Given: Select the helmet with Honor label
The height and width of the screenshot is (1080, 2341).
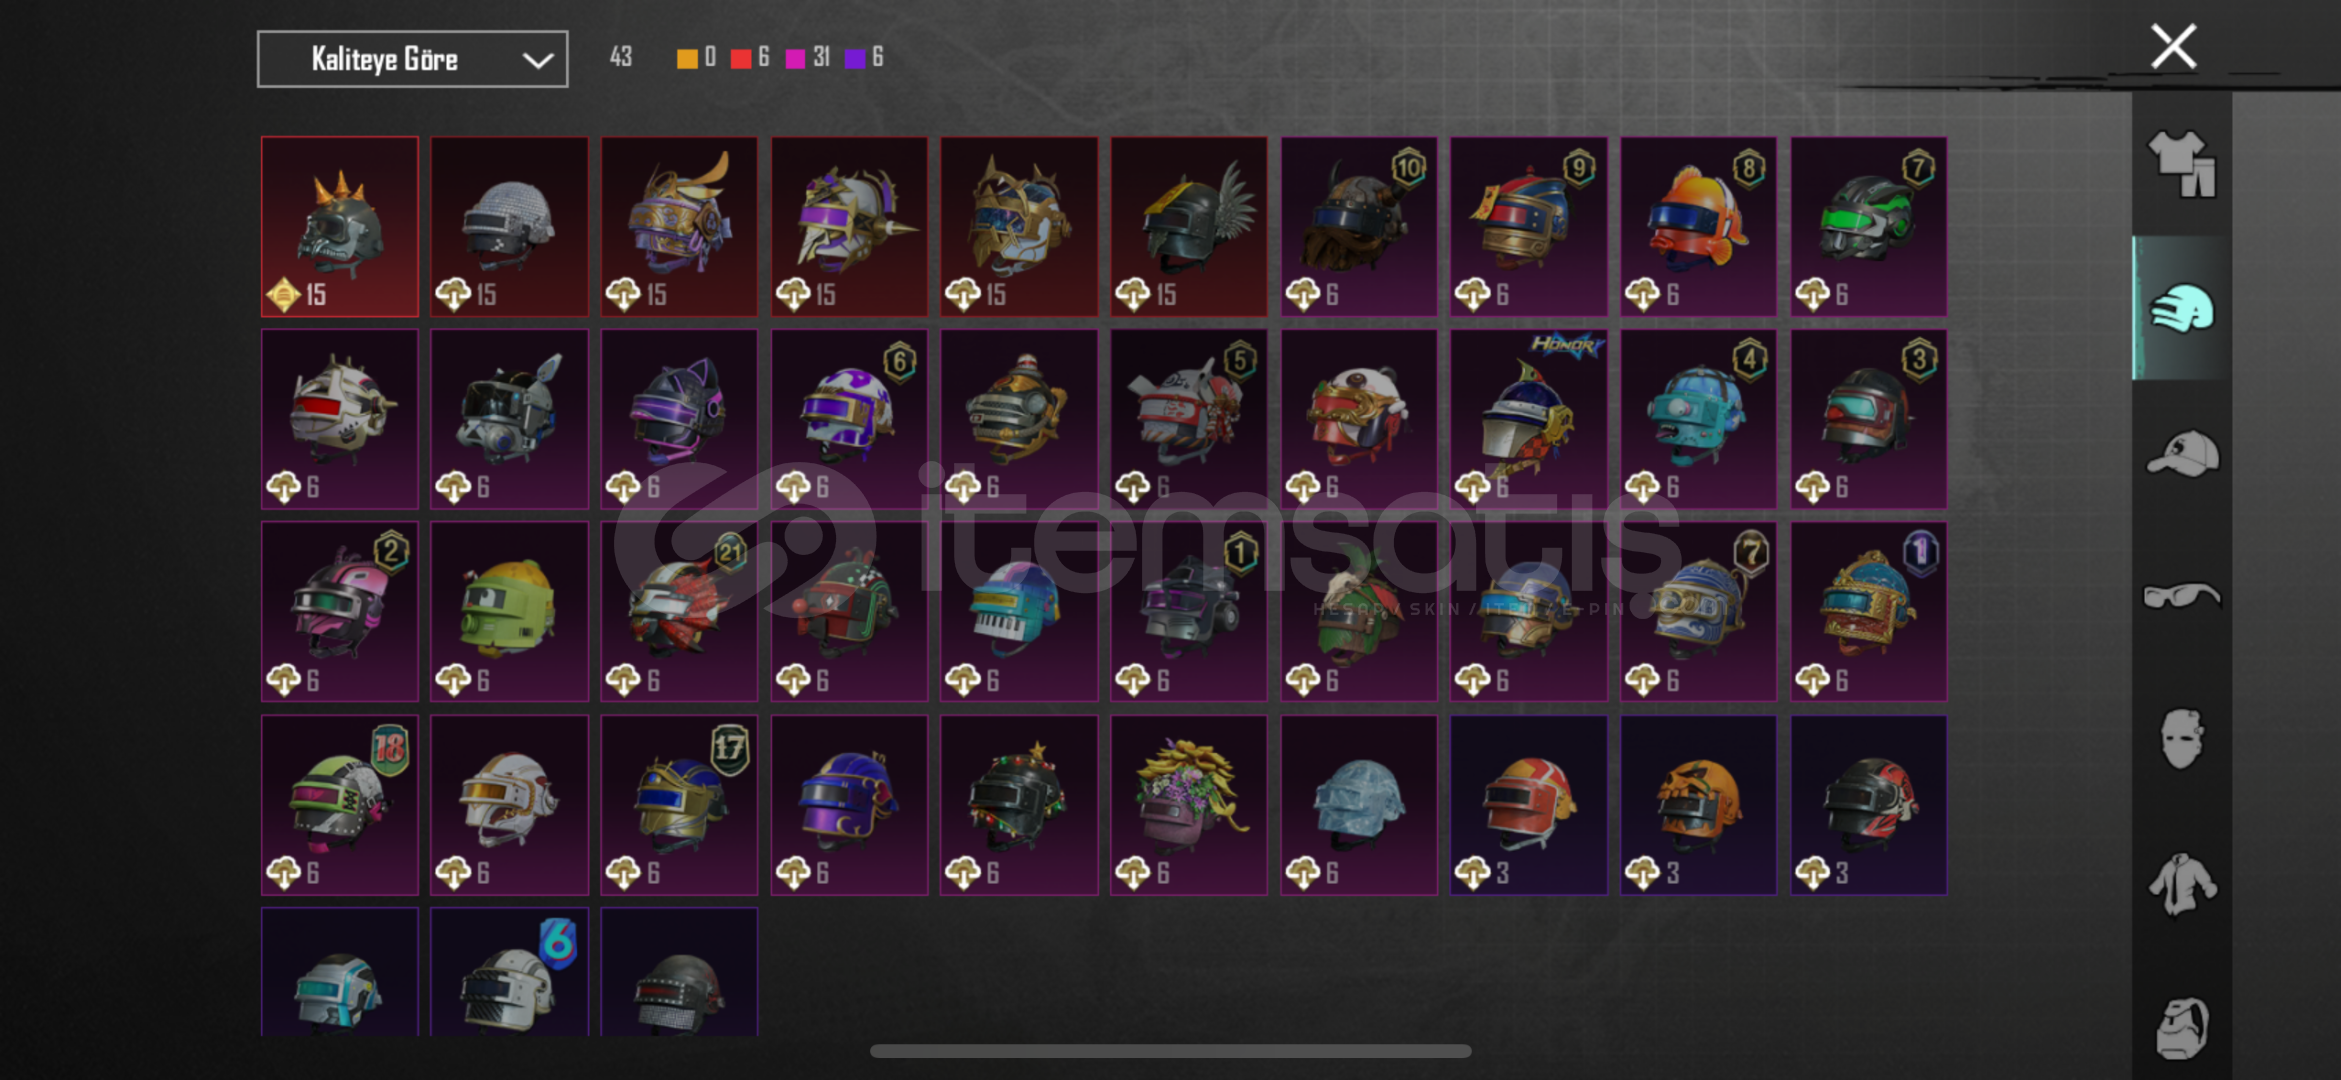Looking at the screenshot, I should (x=1529, y=419).
